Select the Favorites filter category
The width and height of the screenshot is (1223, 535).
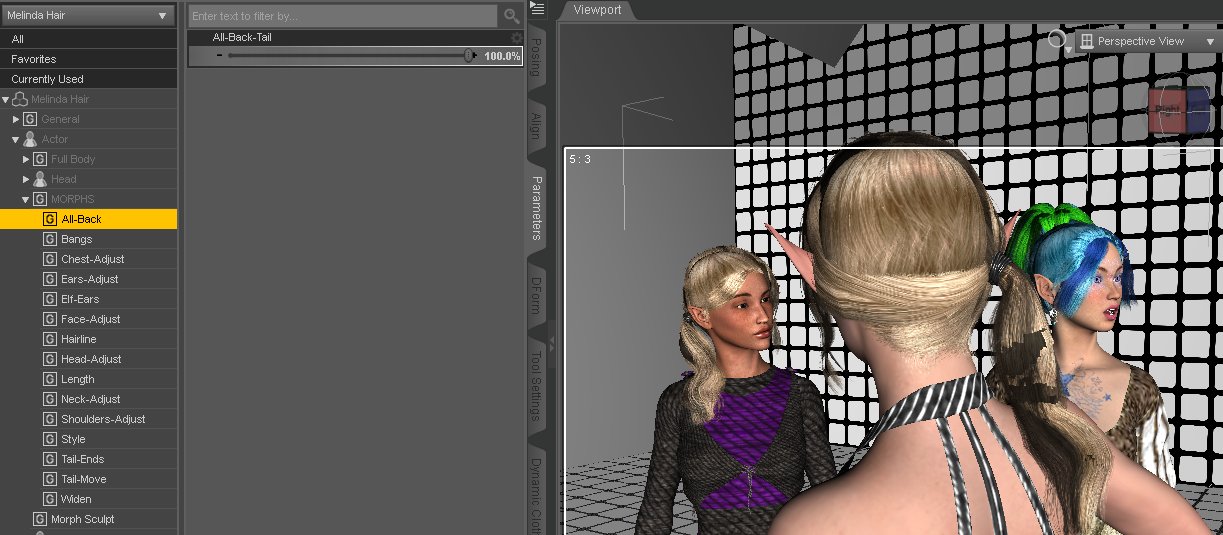click(x=89, y=59)
